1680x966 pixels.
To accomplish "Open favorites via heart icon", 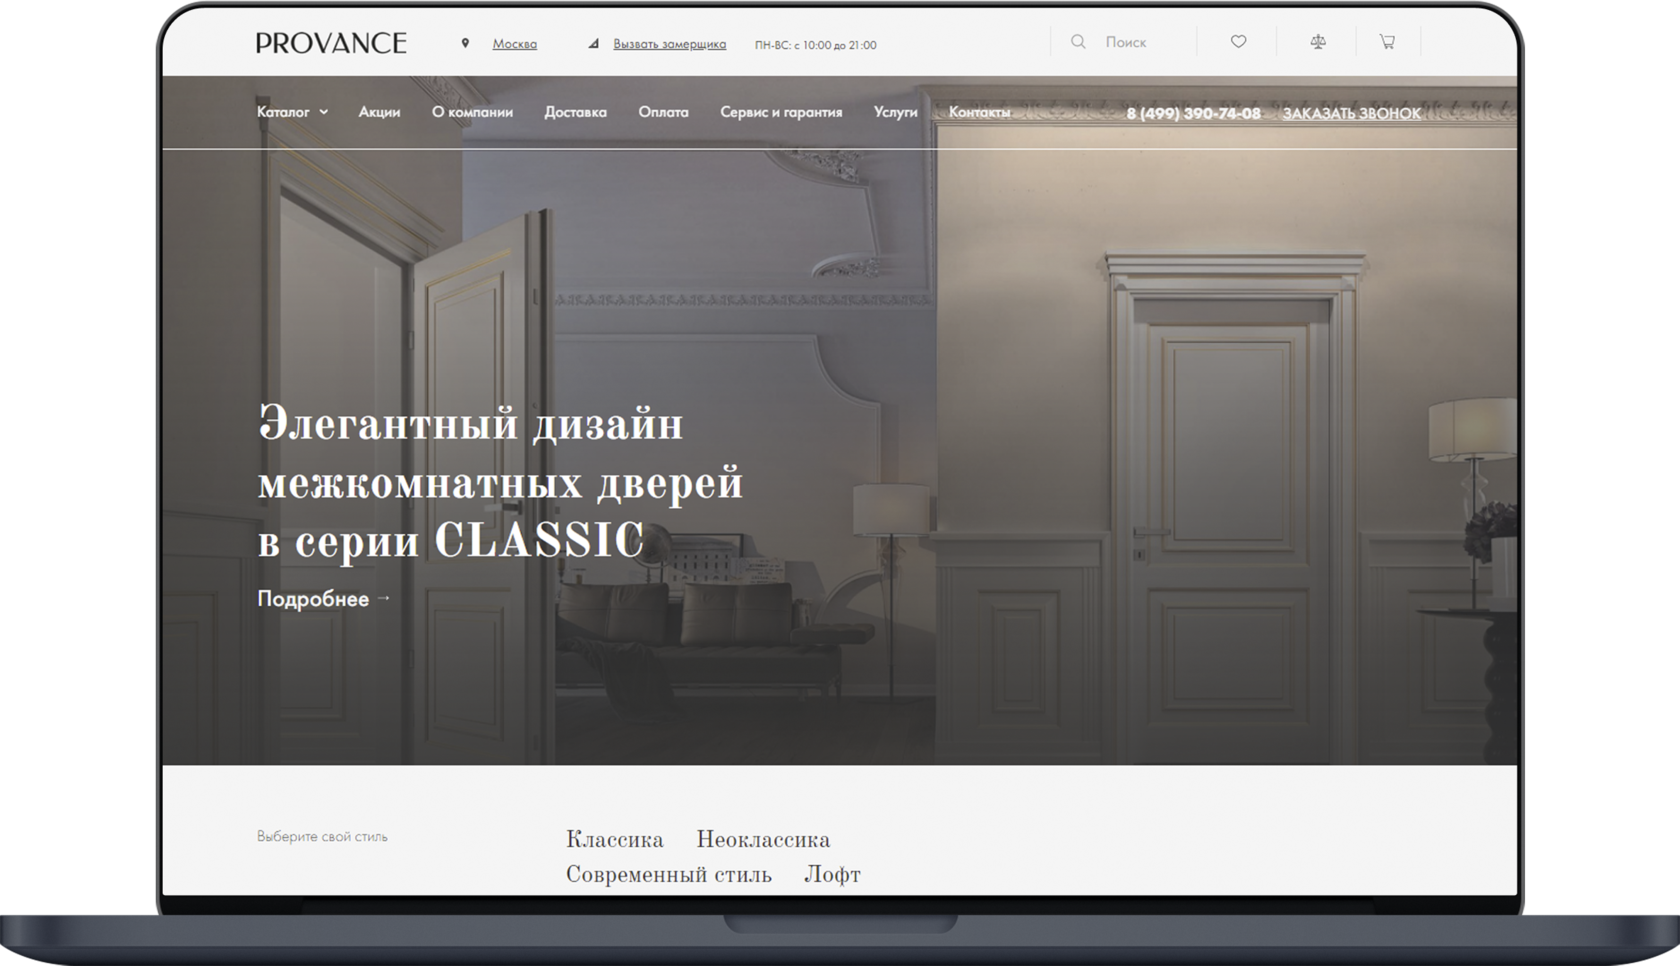I will coord(1238,42).
